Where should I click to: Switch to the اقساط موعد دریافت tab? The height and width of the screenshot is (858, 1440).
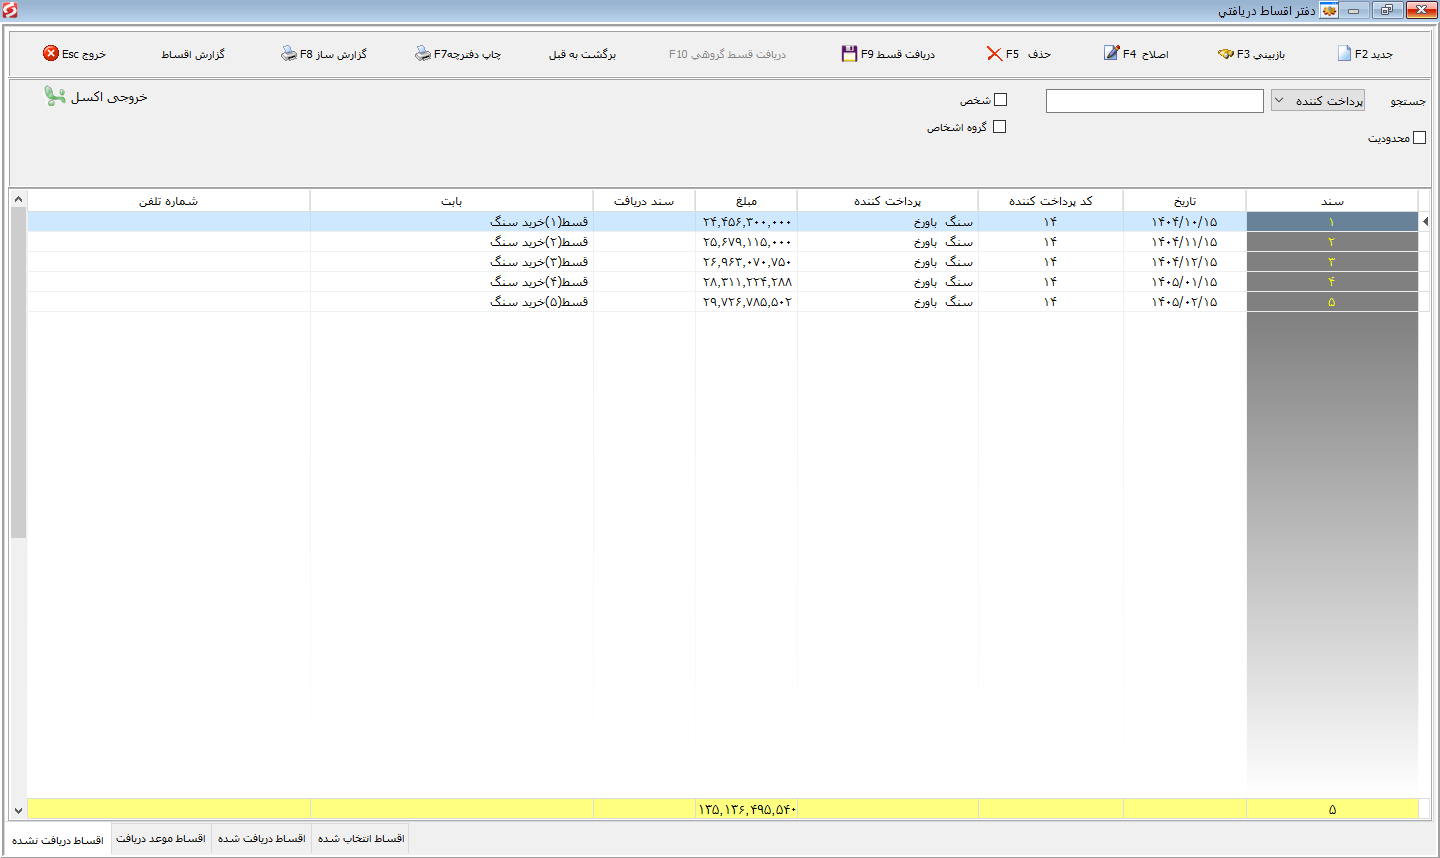[161, 839]
